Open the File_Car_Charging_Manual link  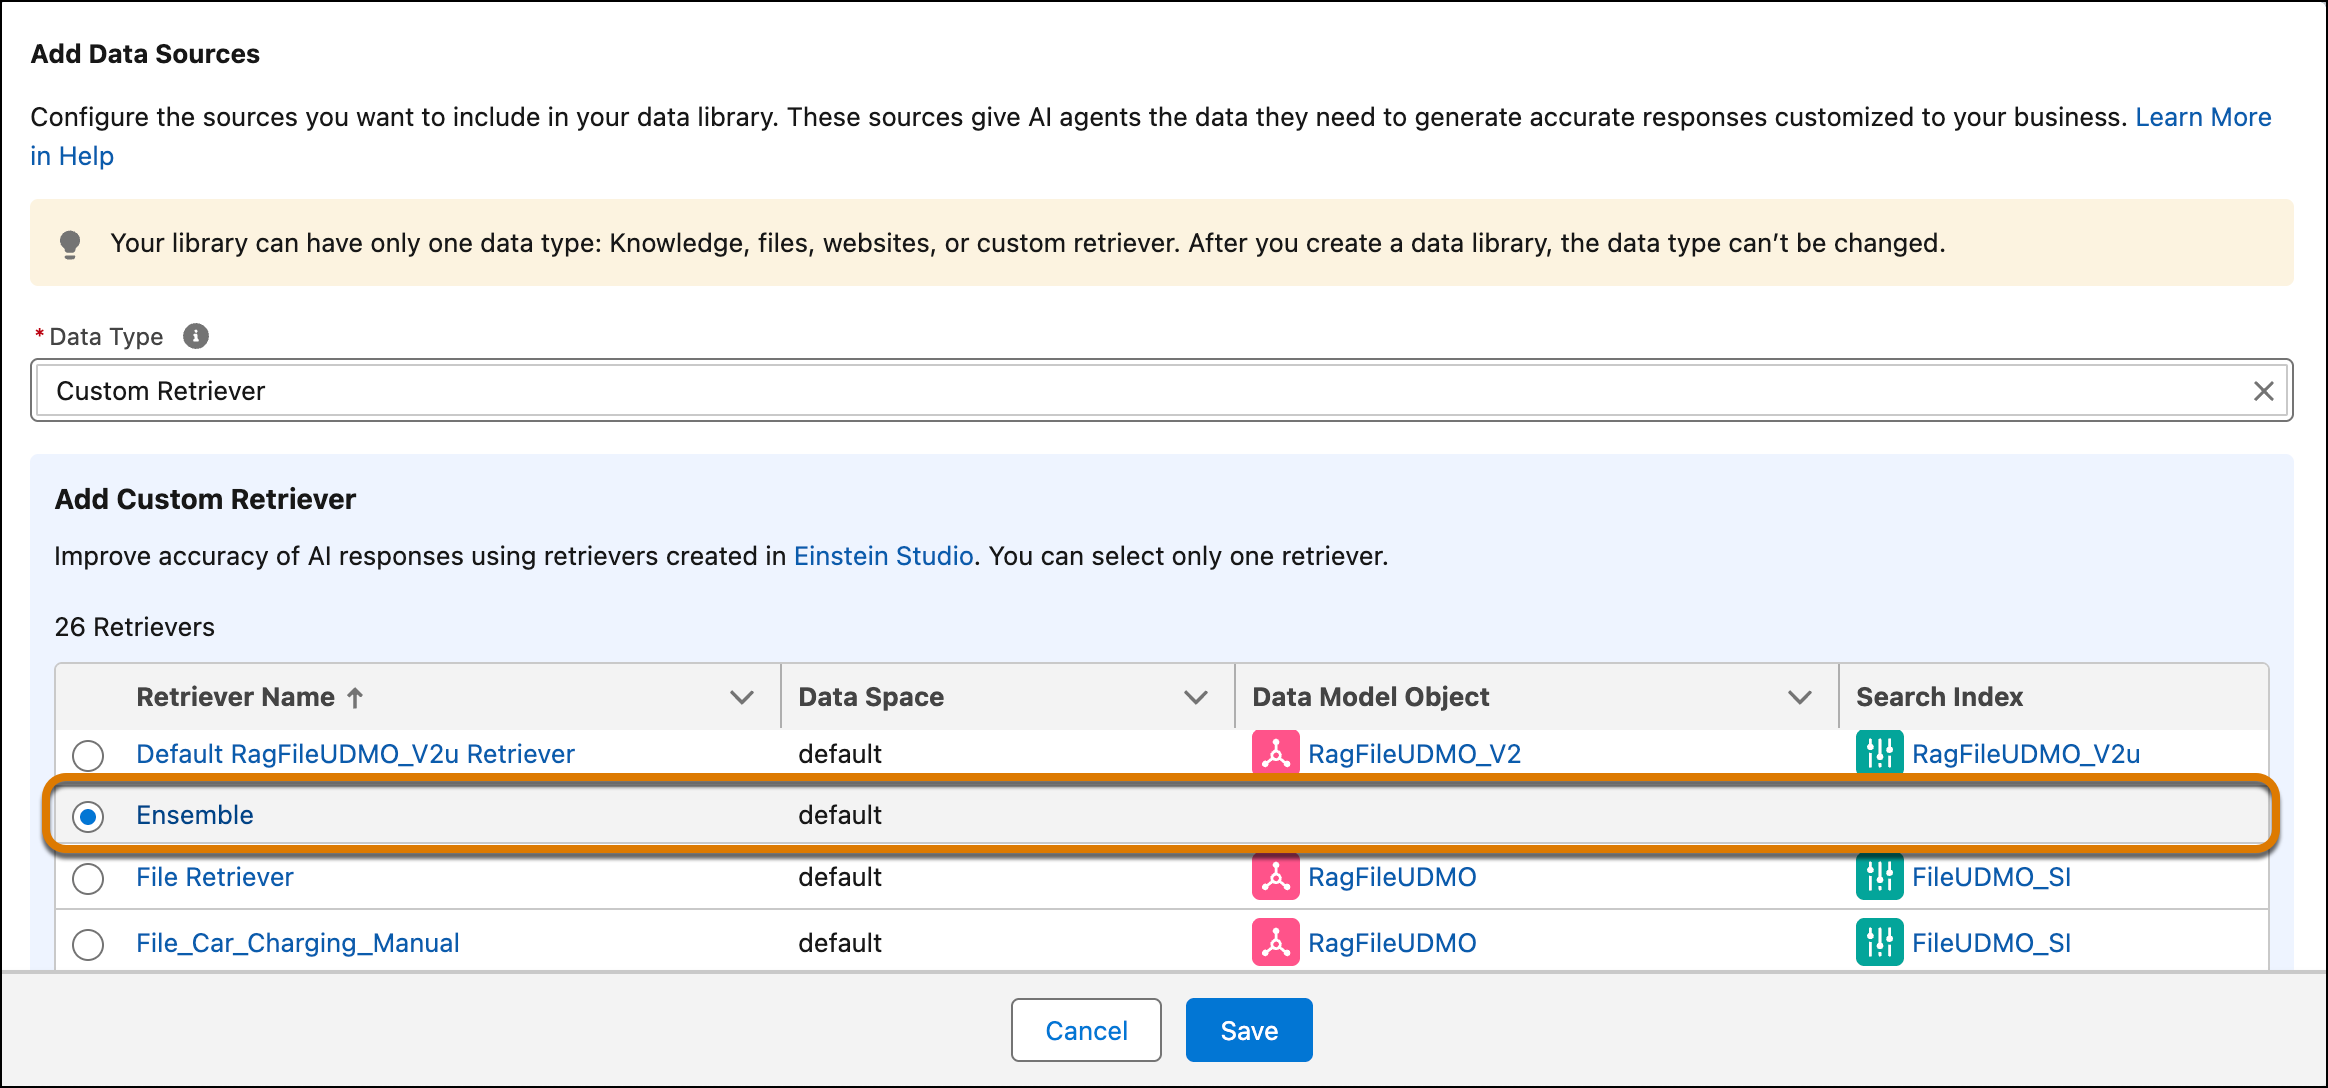tap(298, 943)
